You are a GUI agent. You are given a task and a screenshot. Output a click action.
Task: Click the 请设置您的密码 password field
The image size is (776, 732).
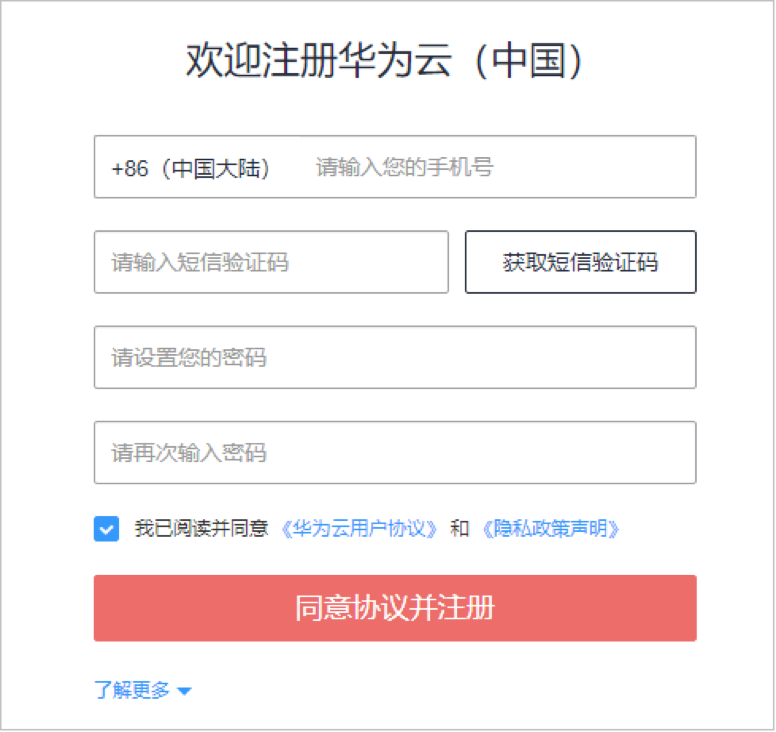click(395, 358)
